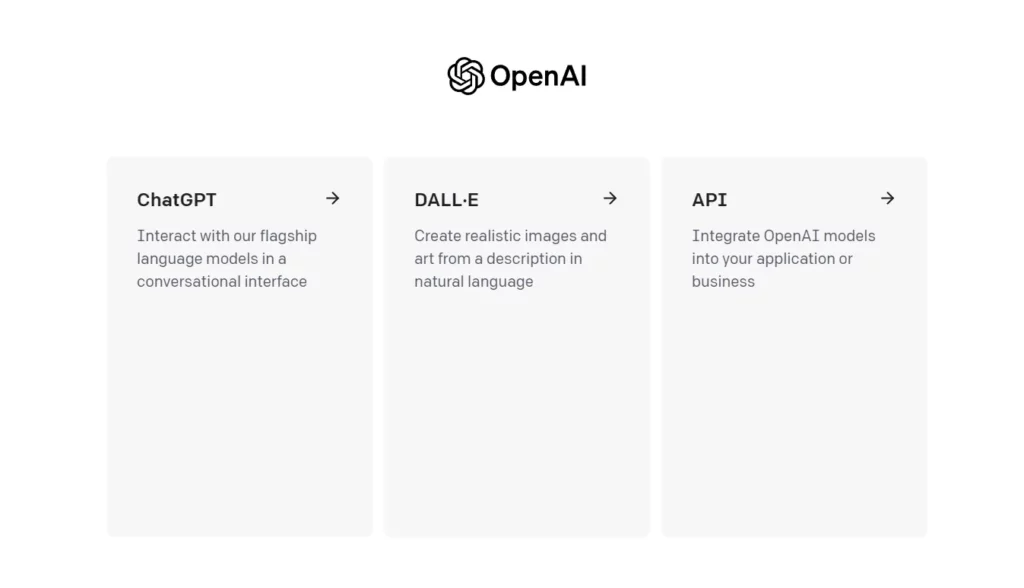This screenshot has height=588, width=1024.
Task: Click the word 'conversational interface' in ChatGPT card
Action: 221,282
